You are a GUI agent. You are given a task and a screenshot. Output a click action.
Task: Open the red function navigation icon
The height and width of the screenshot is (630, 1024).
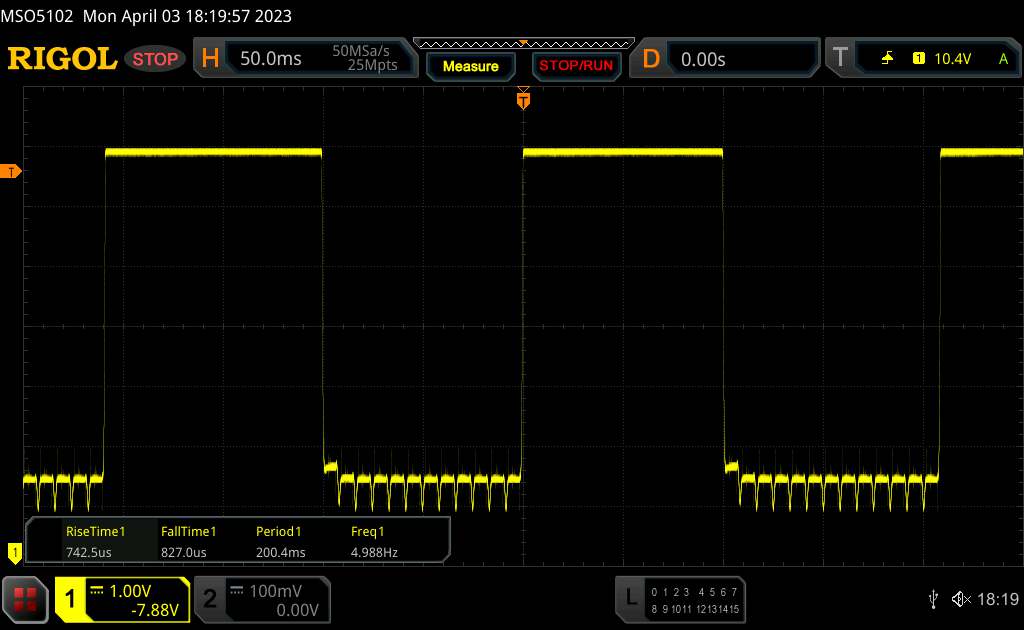tap(25, 599)
